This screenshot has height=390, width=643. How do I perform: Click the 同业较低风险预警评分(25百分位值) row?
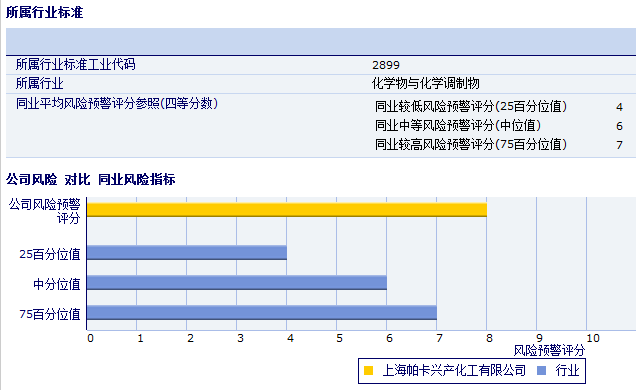[499, 107]
